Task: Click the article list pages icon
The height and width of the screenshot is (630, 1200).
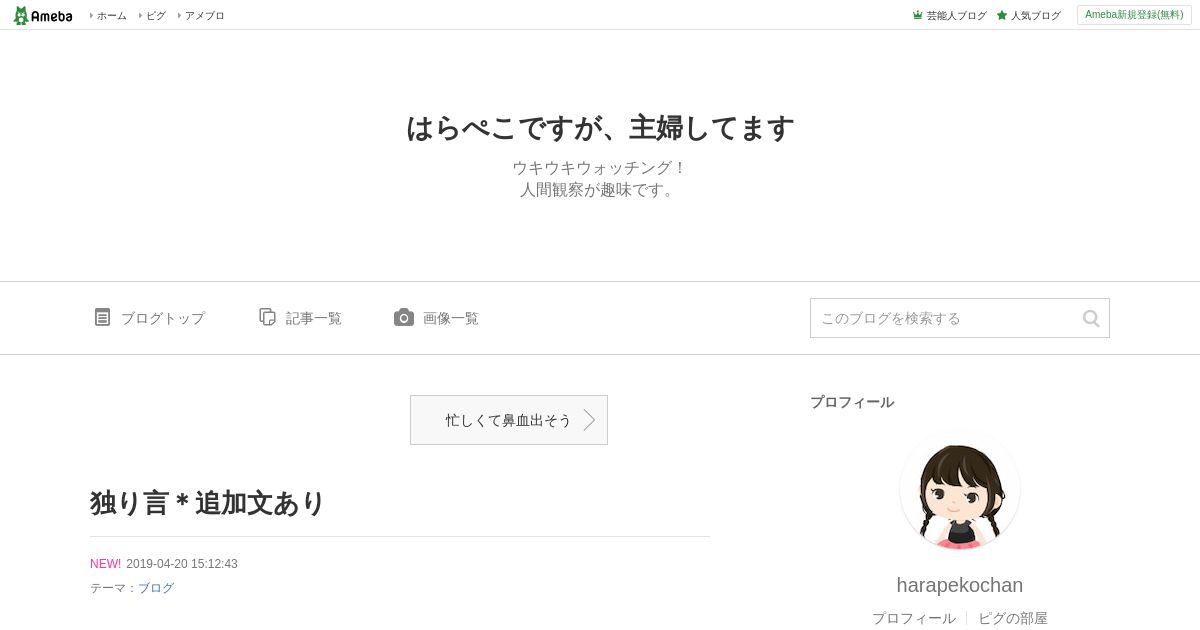Action: (x=267, y=317)
